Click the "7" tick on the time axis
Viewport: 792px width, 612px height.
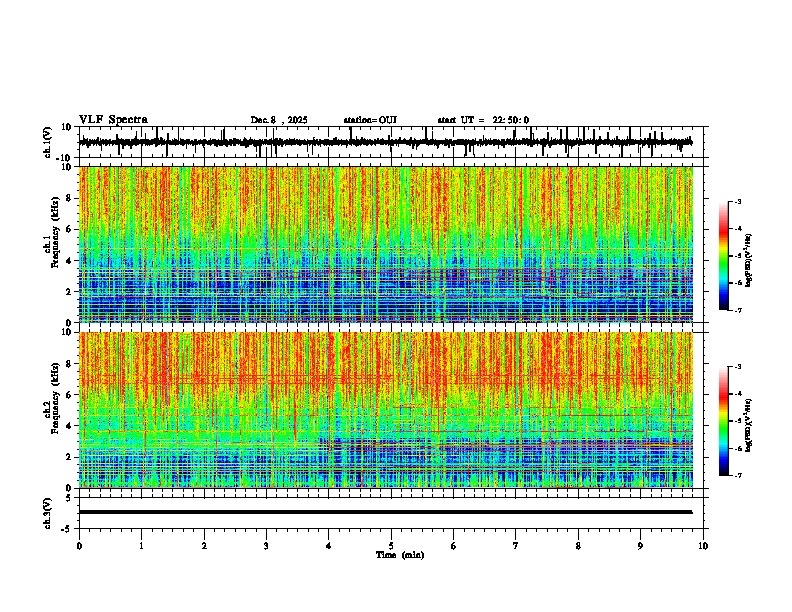pyautogui.click(x=516, y=546)
